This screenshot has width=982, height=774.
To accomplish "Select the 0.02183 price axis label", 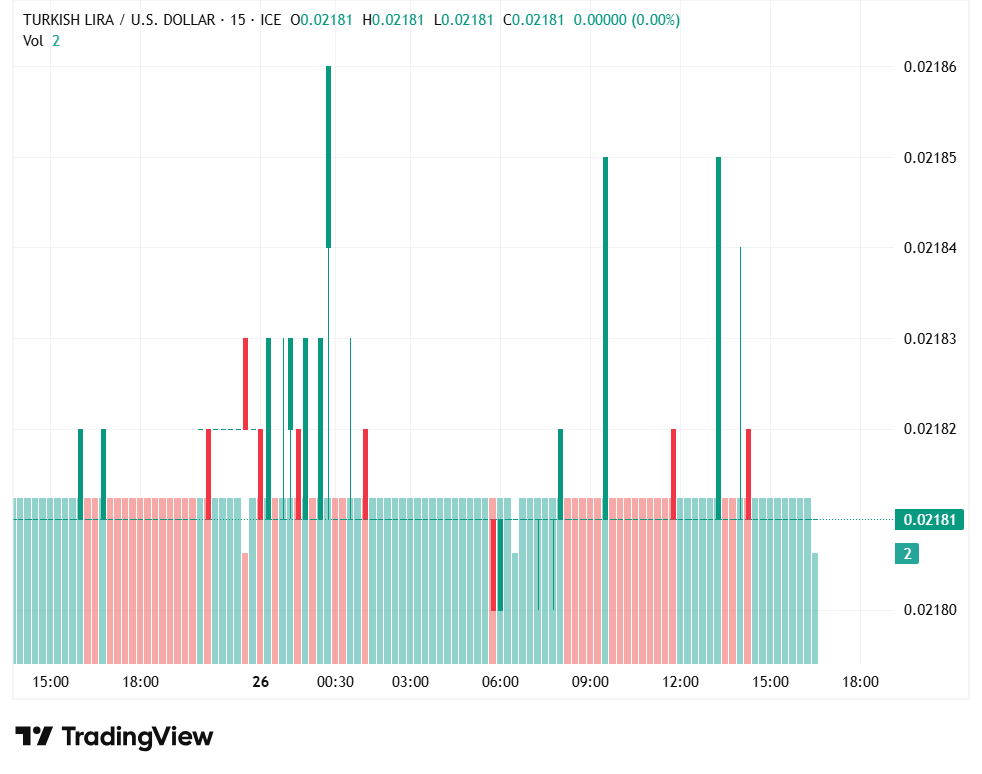I will 930,339.
